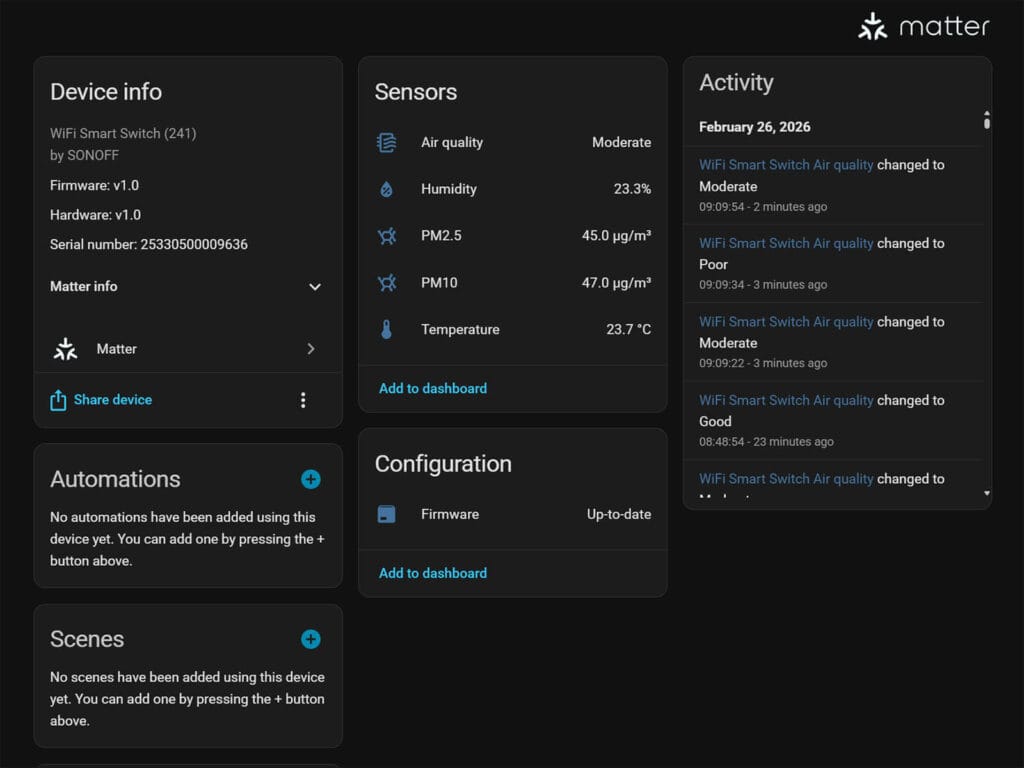Image resolution: width=1024 pixels, height=768 pixels.
Task: Click the Matter logo at top right
Action: (x=924, y=27)
